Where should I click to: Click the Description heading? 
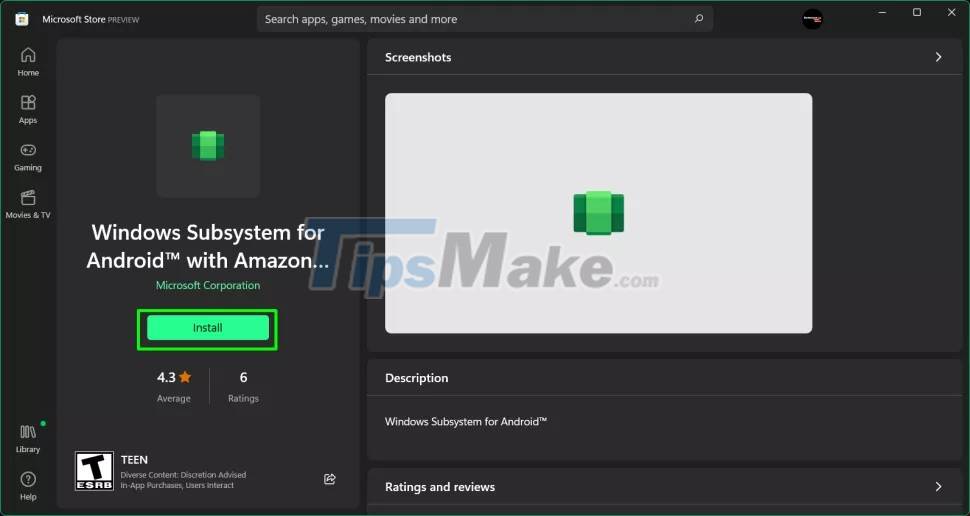tap(416, 378)
